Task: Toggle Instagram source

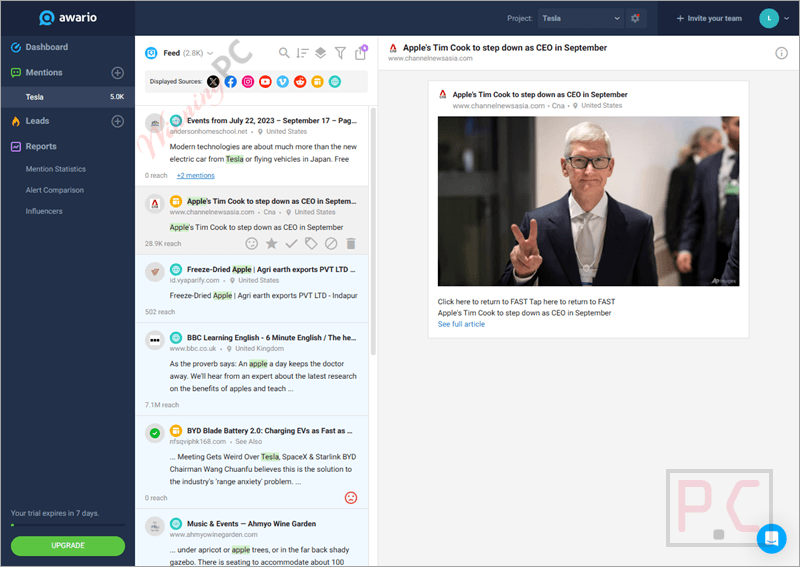Action: [x=248, y=82]
